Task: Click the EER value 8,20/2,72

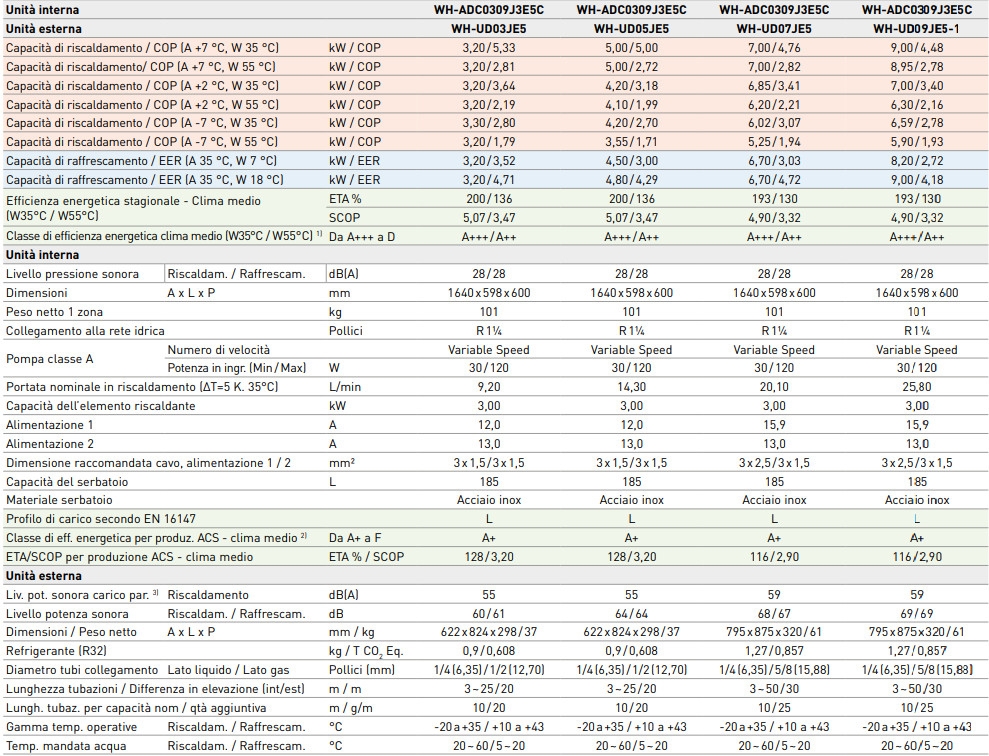Action: coord(916,161)
